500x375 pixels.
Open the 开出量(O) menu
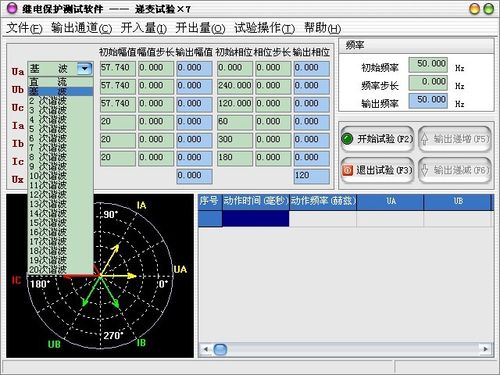tap(200, 28)
